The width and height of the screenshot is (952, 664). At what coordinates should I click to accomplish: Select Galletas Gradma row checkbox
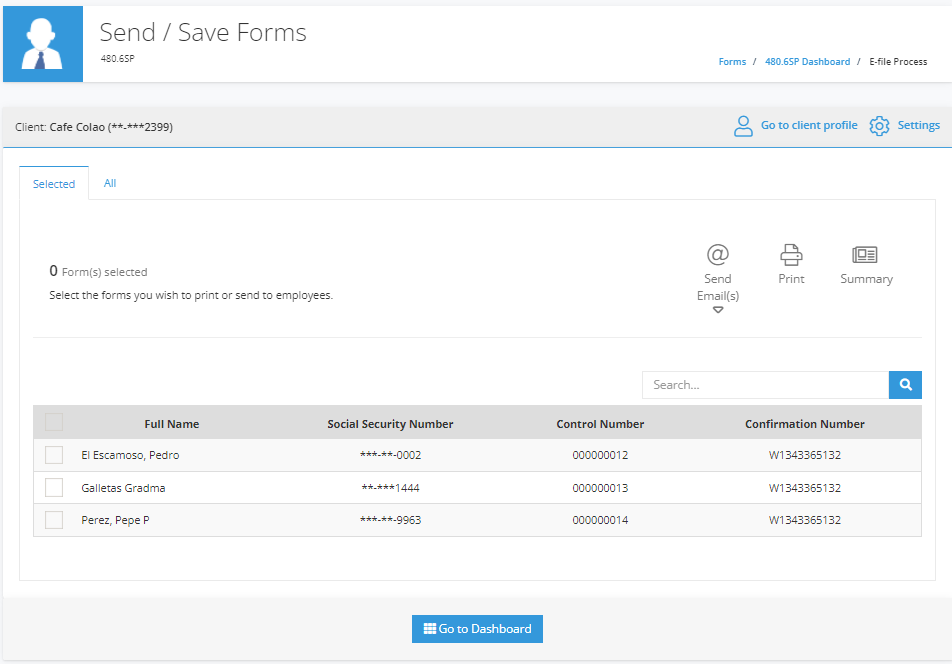coord(54,487)
